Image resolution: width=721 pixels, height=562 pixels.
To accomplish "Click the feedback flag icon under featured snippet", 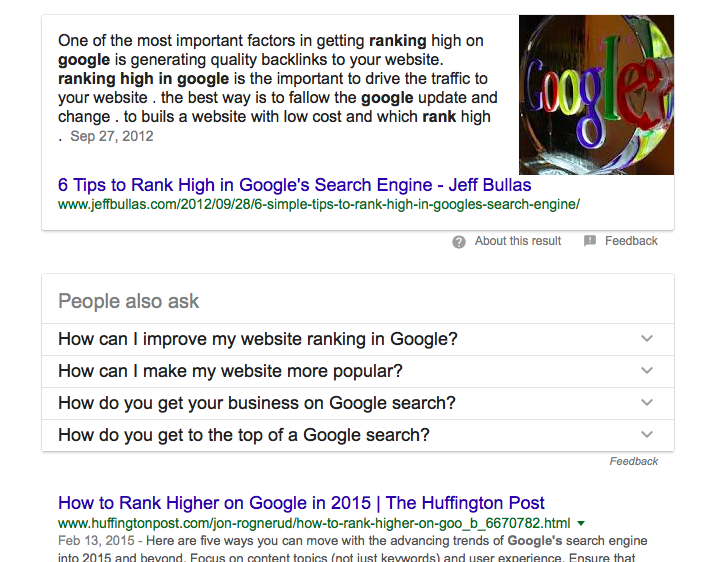I will tap(589, 241).
